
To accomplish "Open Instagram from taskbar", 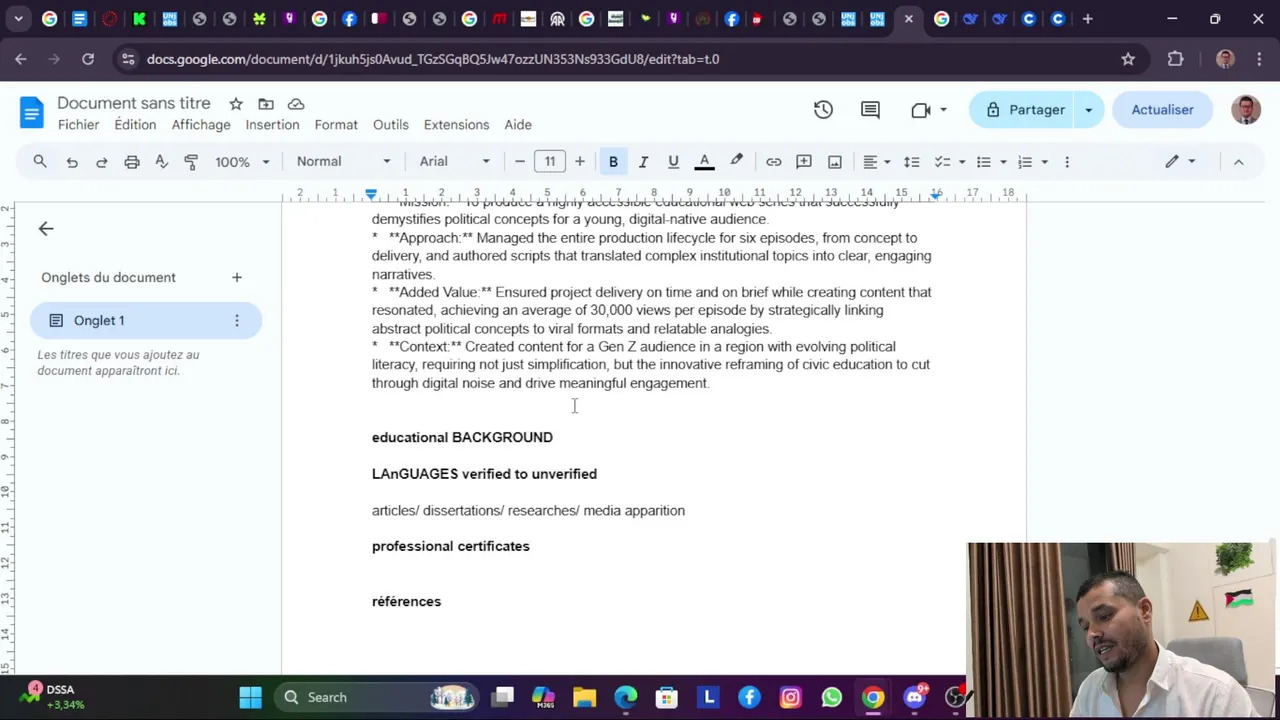I will click(x=791, y=697).
